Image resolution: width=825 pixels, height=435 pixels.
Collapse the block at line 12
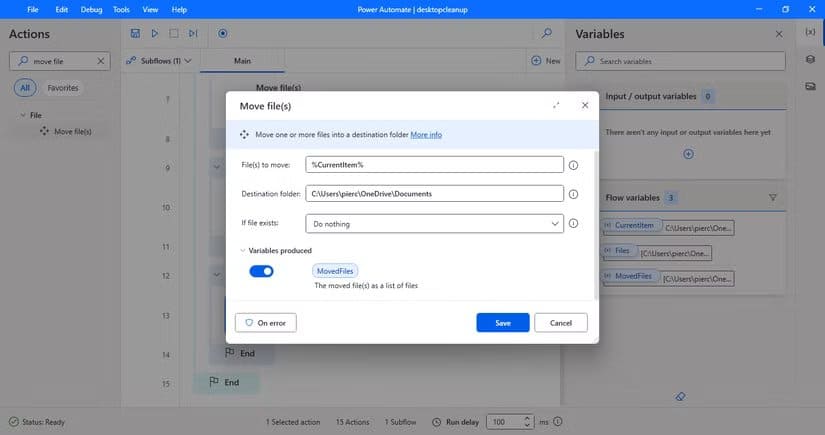[x=216, y=275]
